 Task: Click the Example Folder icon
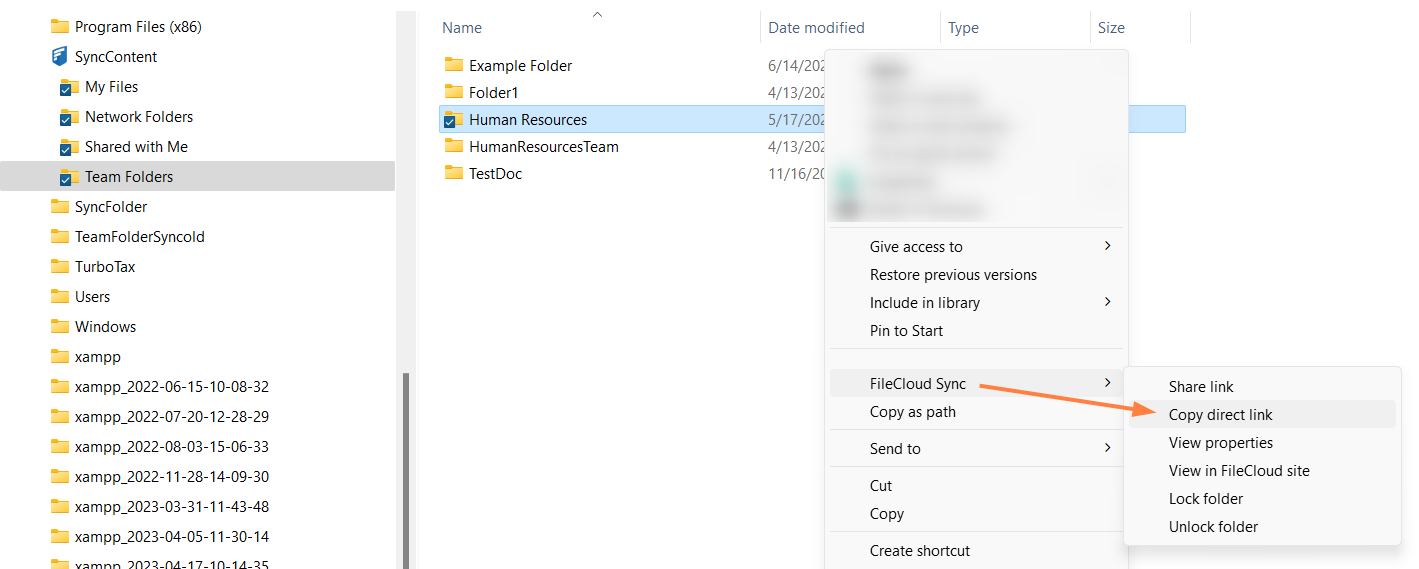455,66
